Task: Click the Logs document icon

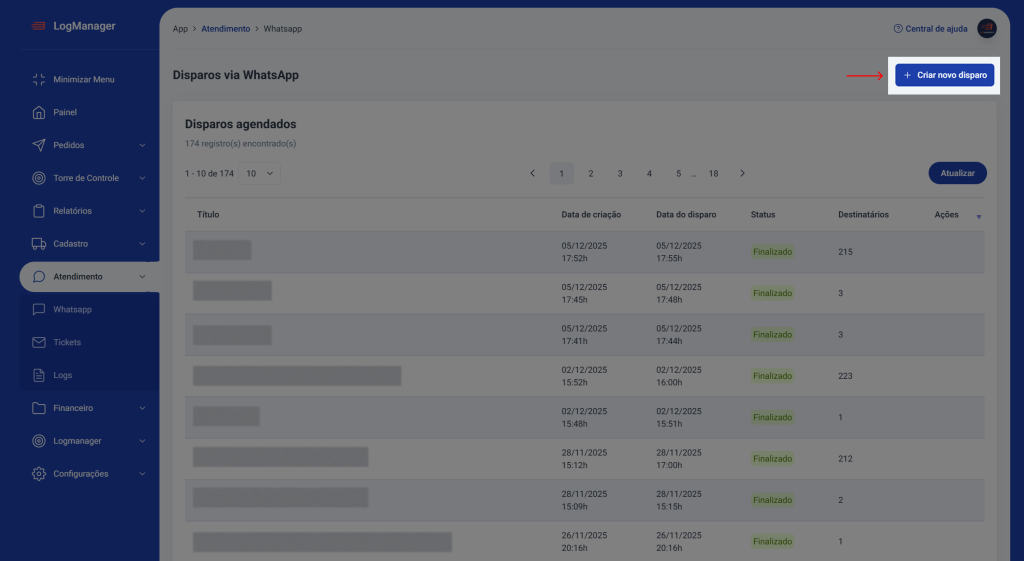Action: click(39, 375)
